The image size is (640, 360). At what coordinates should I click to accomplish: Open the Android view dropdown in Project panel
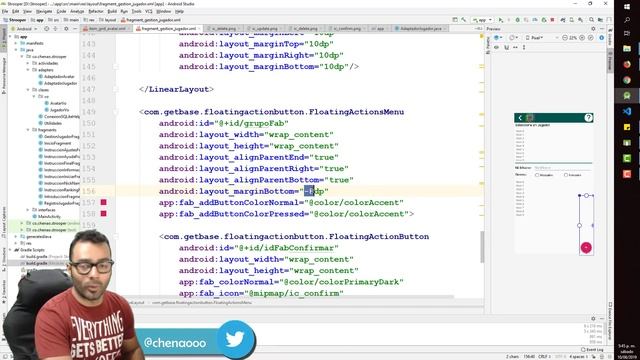point(24,29)
